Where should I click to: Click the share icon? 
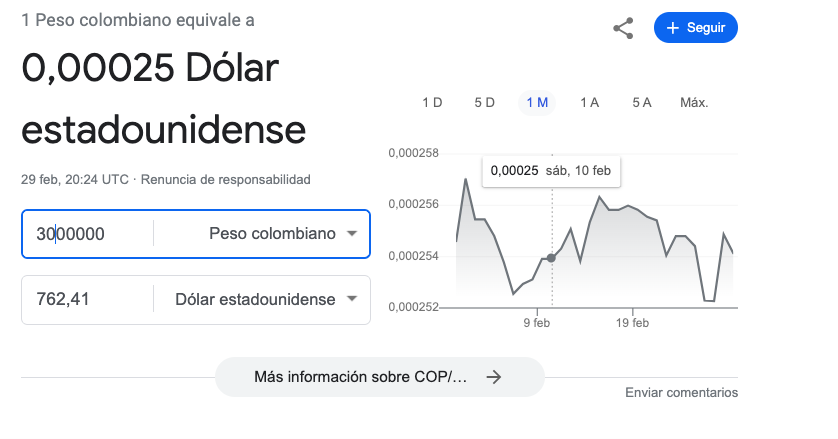point(623,28)
